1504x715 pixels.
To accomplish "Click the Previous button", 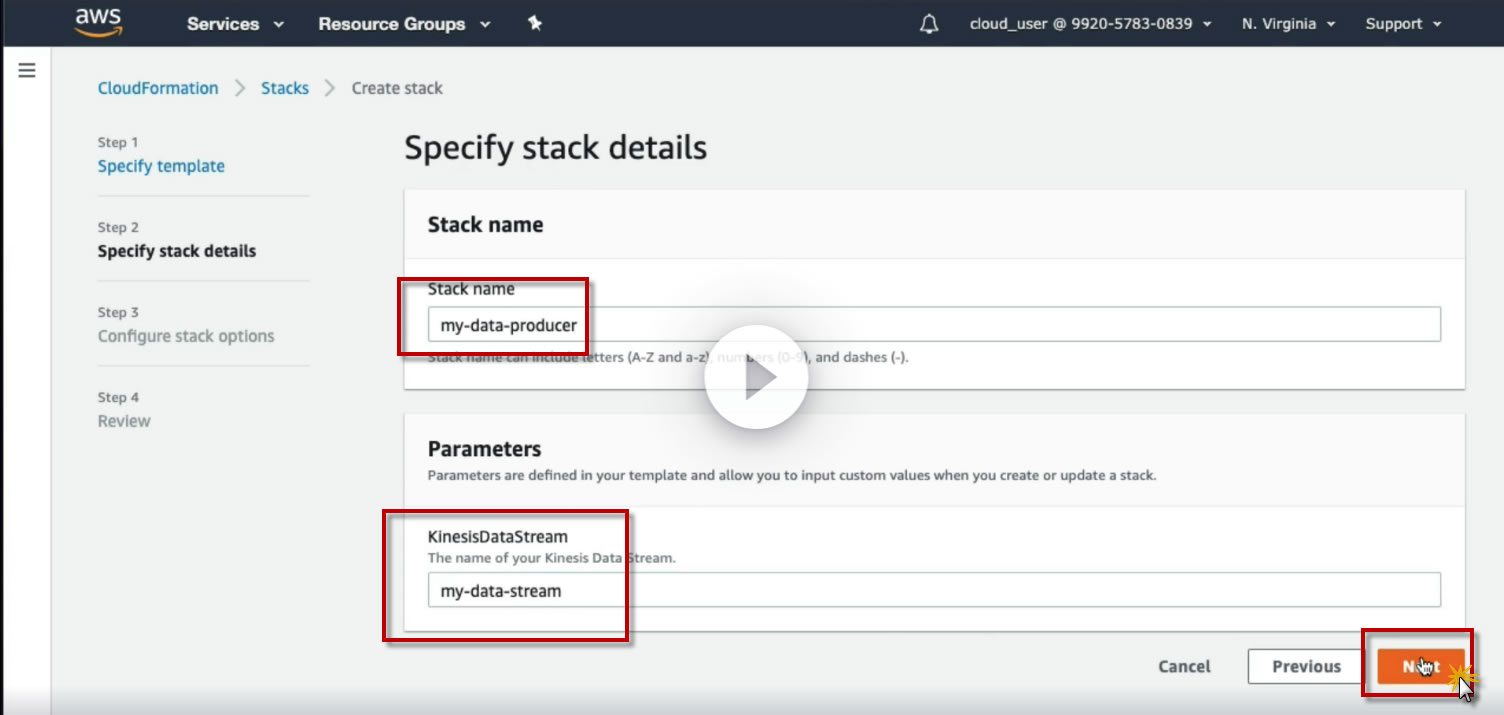I will pos(1306,667).
